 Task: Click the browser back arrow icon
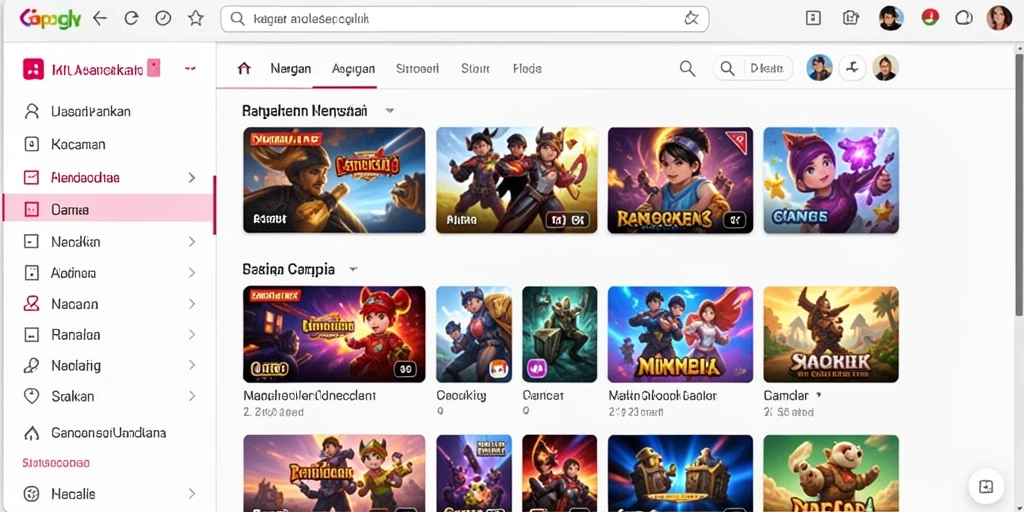tap(100, 18)
